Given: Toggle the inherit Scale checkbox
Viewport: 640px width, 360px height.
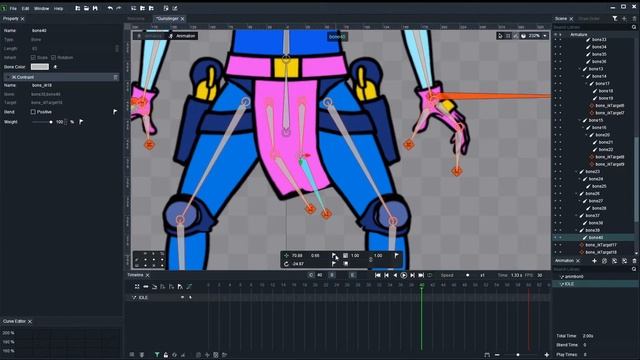Looking at the screenshot, I should (x=33, y=58).
